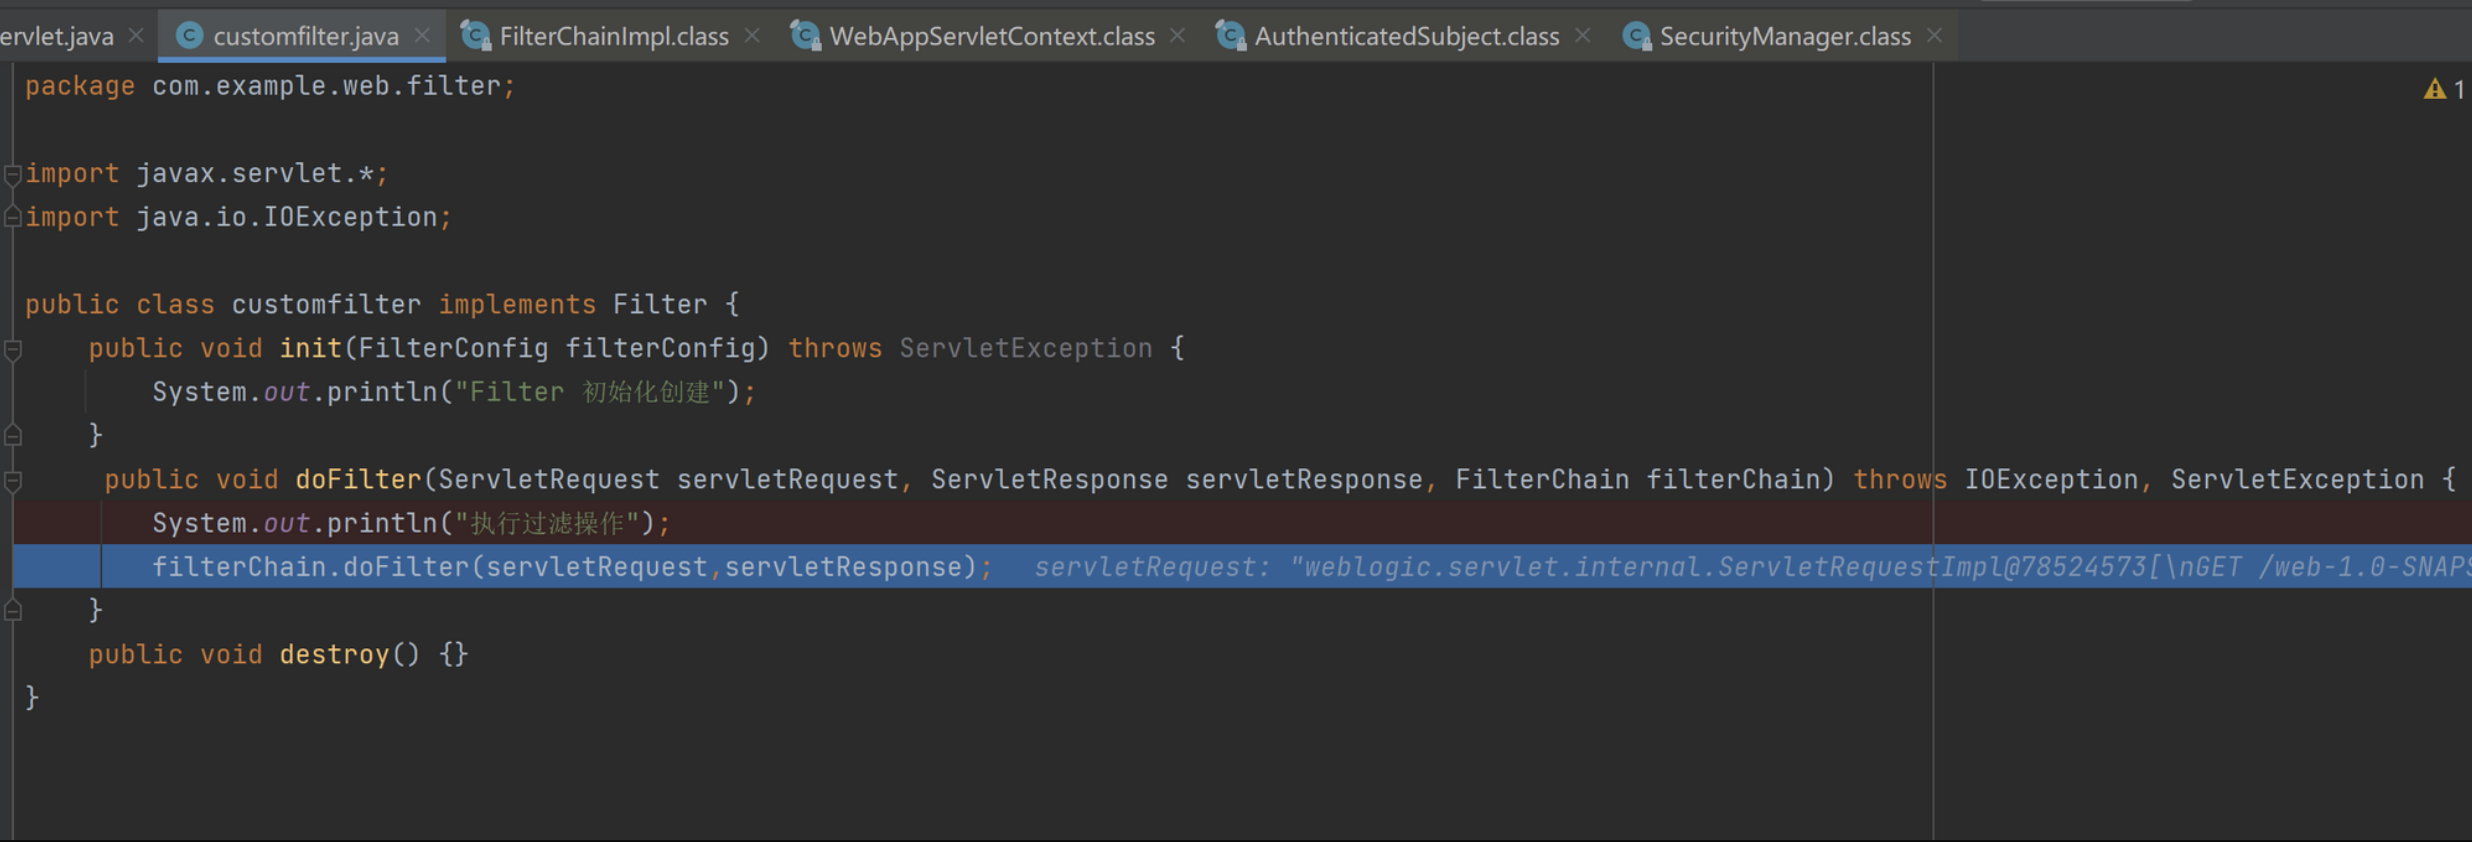Image resolution: width=2472 pixels, height=842 pixels.
Task: Close the AuthenticatedSubject.class tab
Action: click(1583, 36)
